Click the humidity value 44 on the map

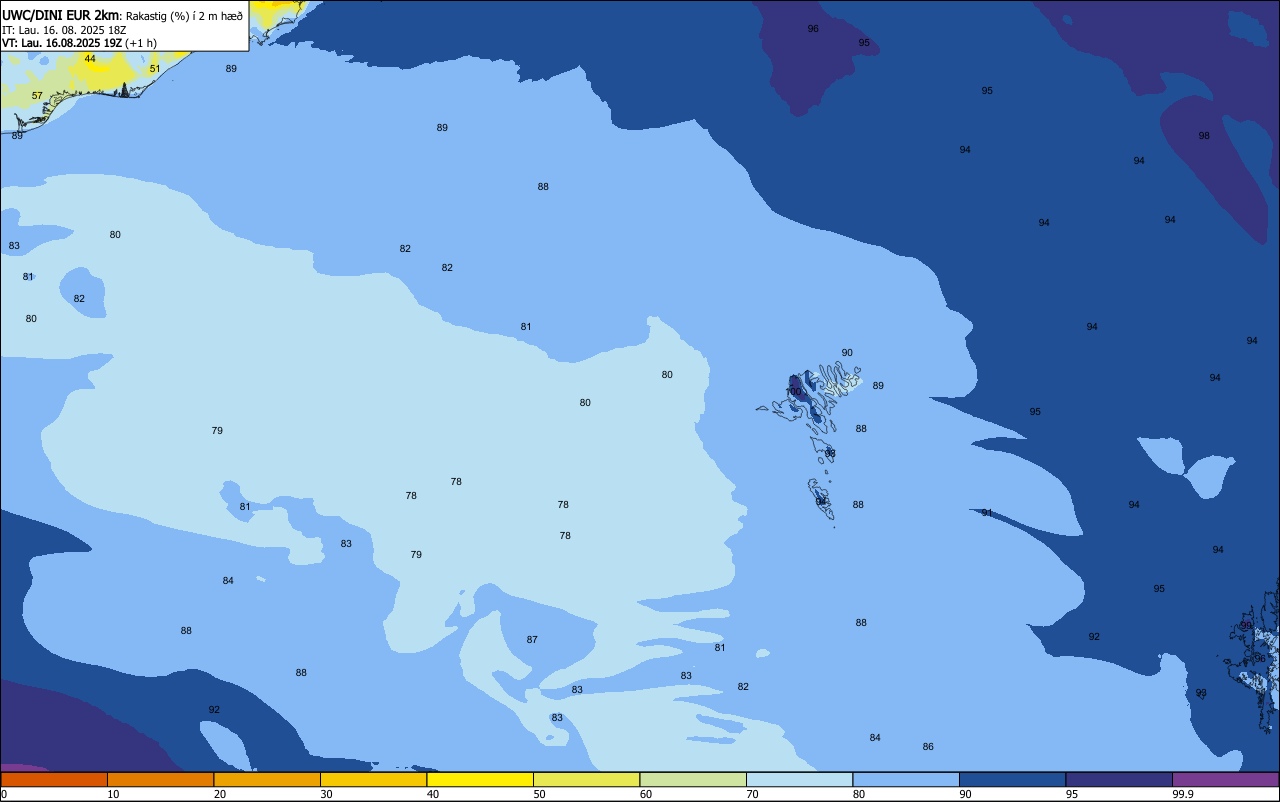point(90,58)
